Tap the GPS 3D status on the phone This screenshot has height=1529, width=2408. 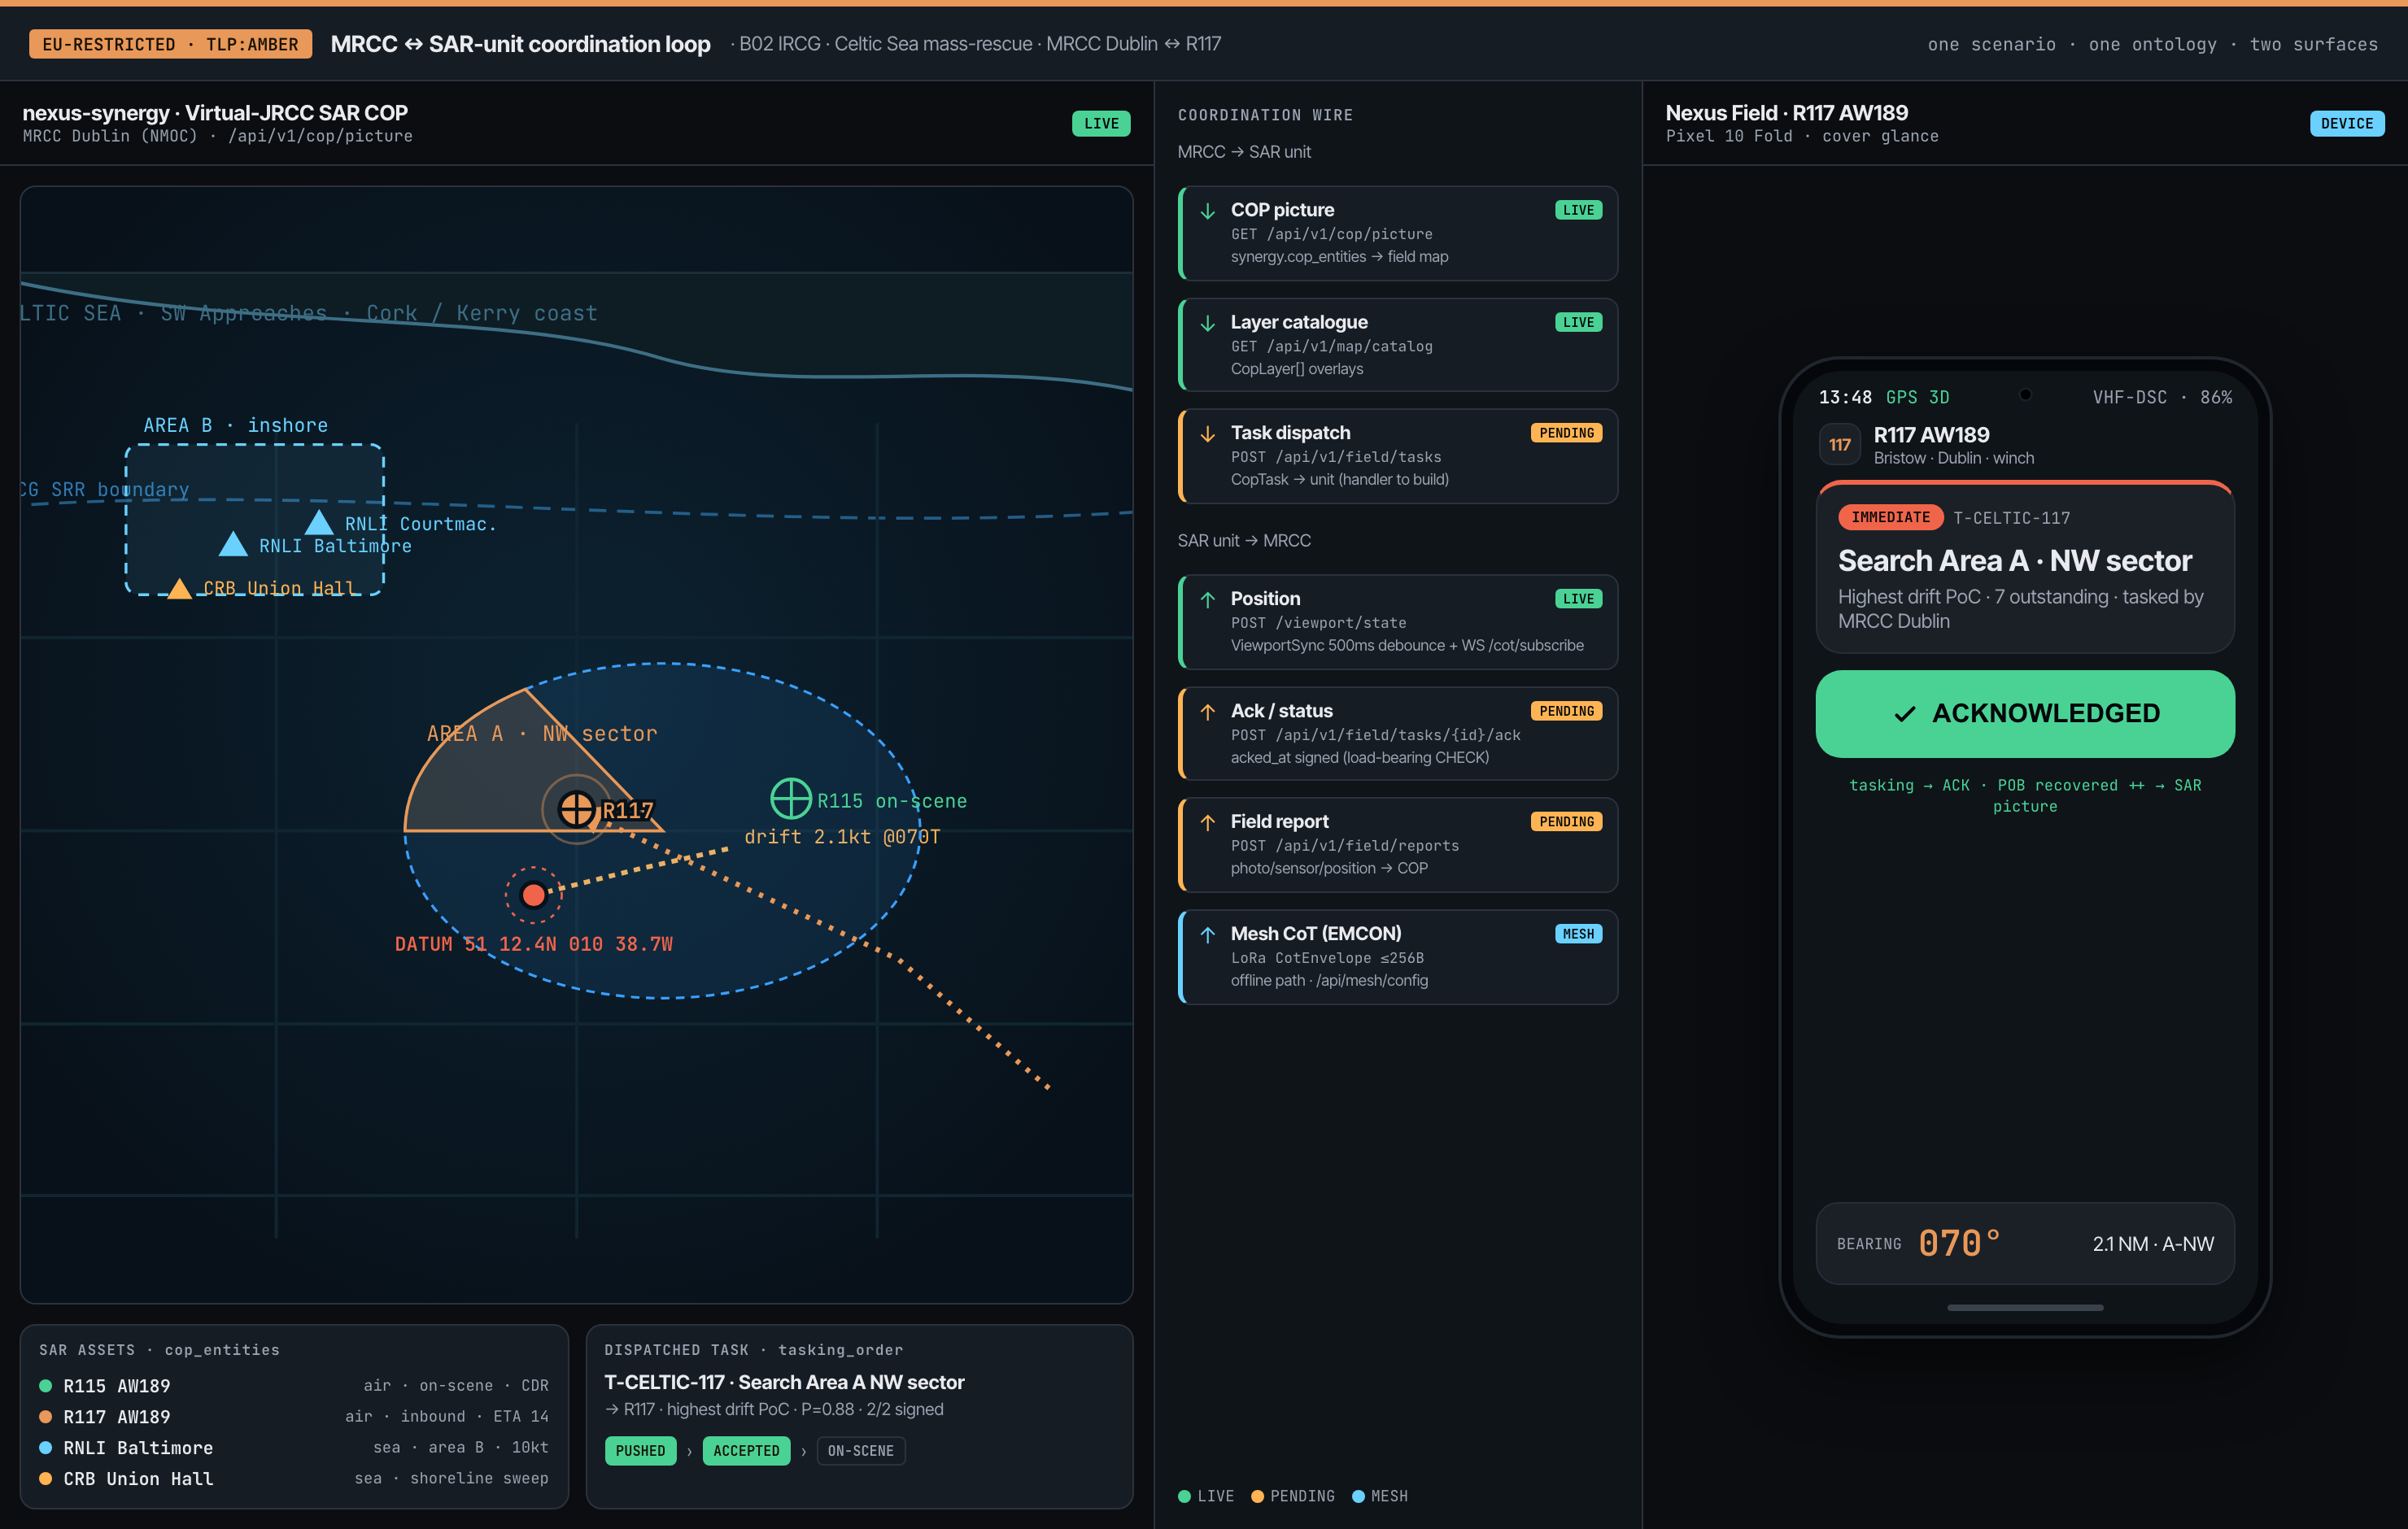pos(1917,397)
